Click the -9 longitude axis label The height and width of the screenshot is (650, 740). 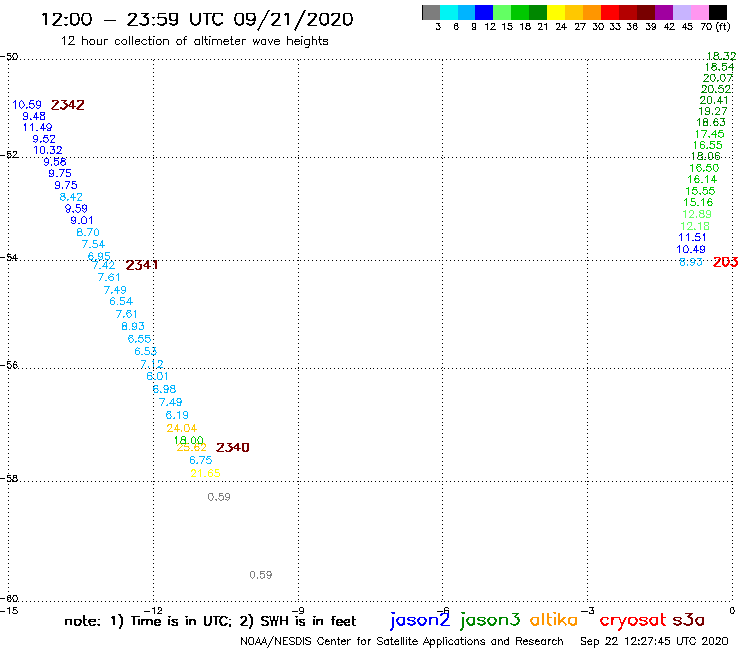[x=298, y=610]
